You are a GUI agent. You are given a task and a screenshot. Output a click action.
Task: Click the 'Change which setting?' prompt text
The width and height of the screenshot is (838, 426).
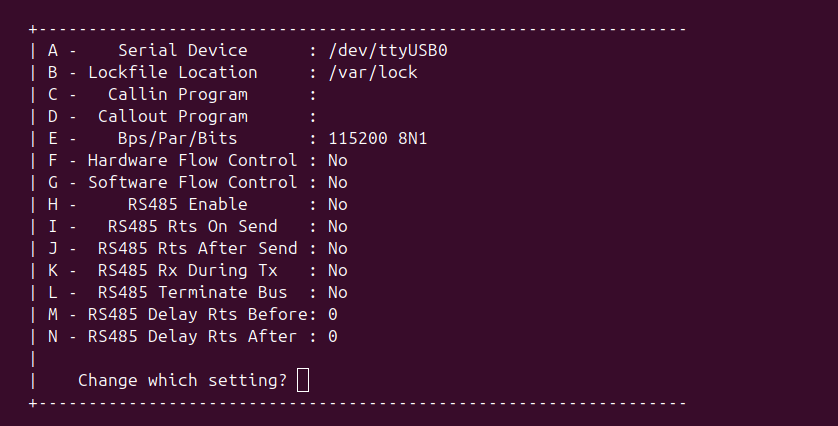tap(182, 380)
